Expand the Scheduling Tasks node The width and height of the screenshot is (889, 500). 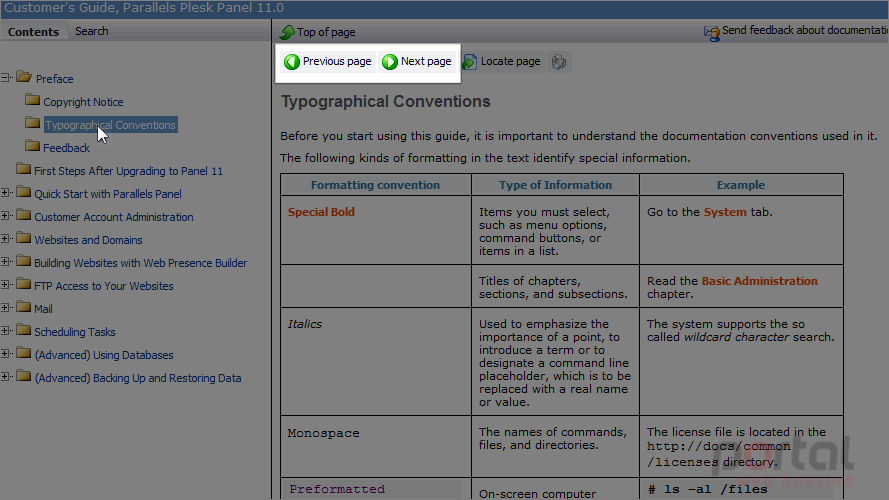click(5, 330)
